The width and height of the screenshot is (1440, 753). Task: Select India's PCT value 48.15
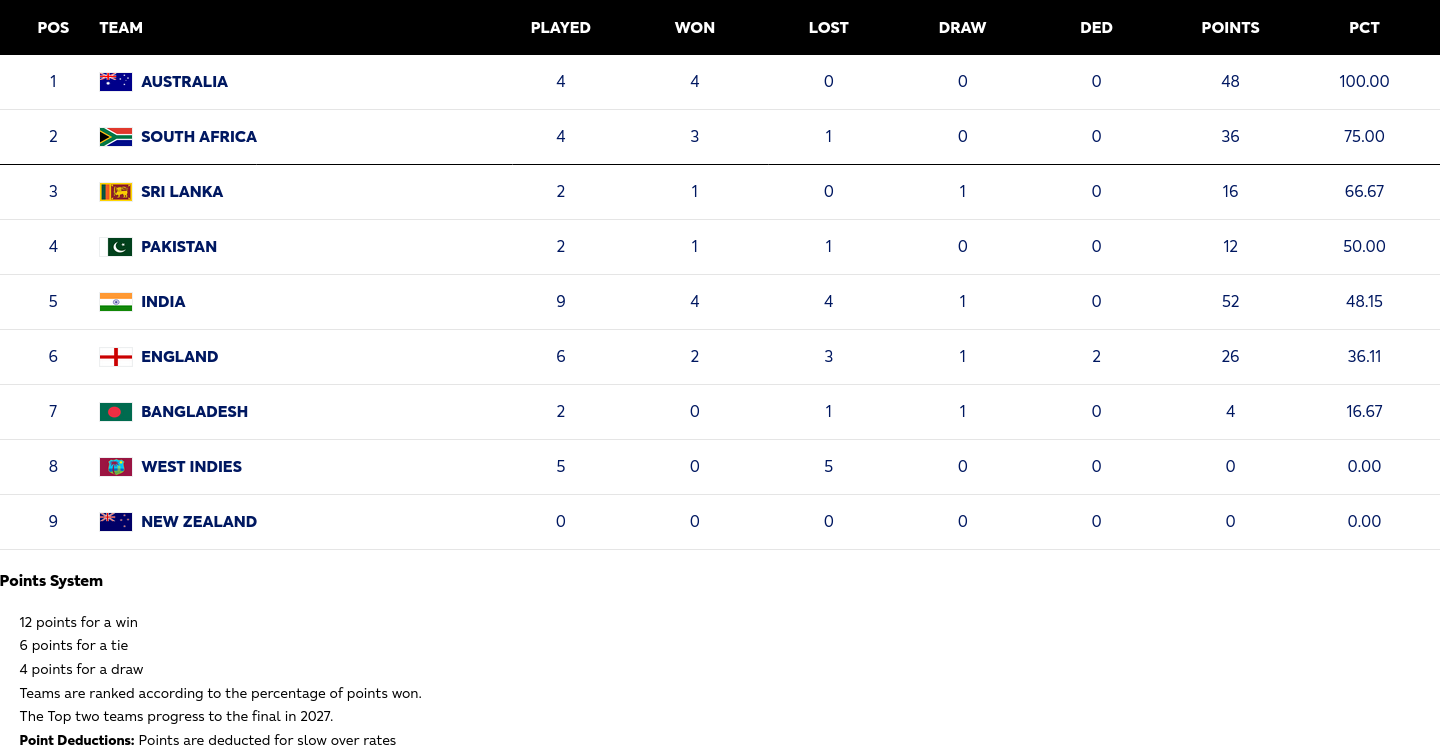(x=1365, y=302)
